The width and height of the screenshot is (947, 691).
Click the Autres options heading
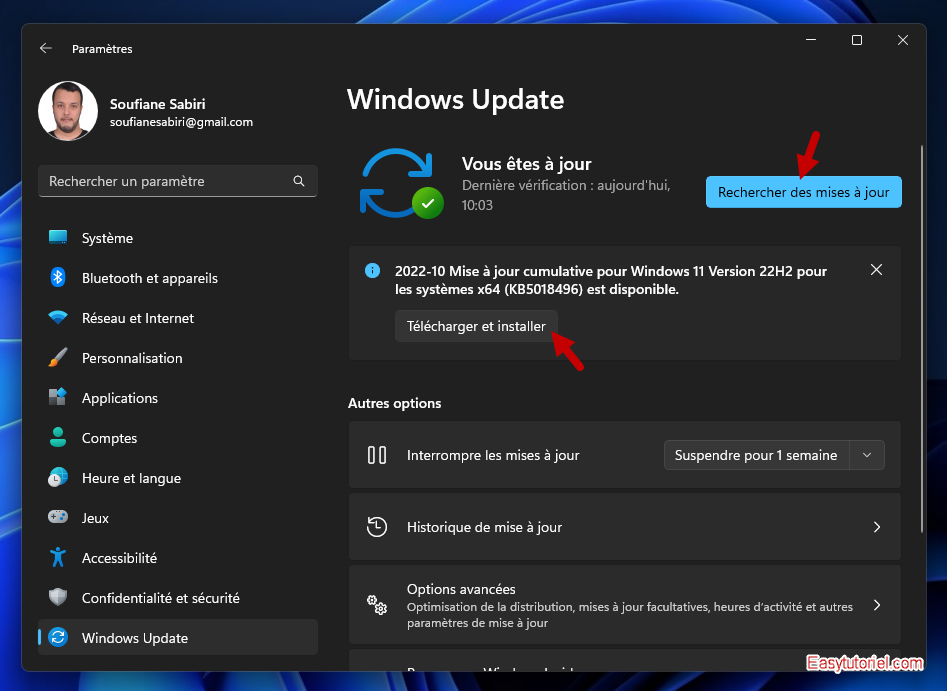(x=394, y=403)
